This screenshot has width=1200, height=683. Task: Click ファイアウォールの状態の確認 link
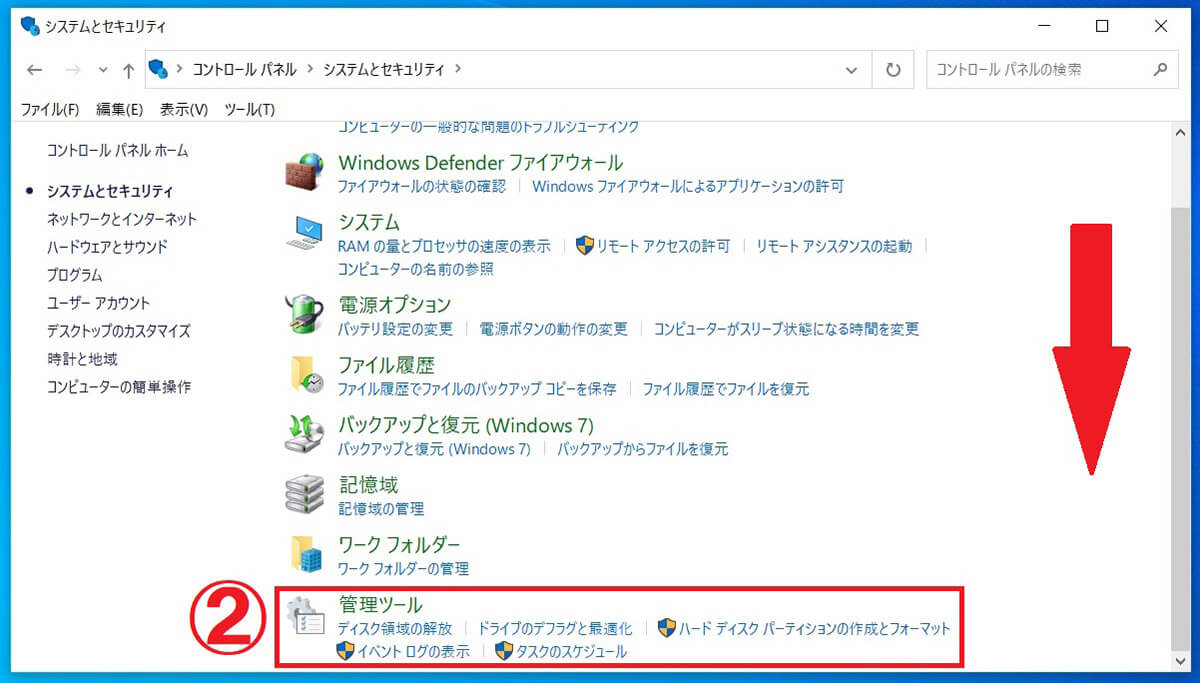coord(422,186)
